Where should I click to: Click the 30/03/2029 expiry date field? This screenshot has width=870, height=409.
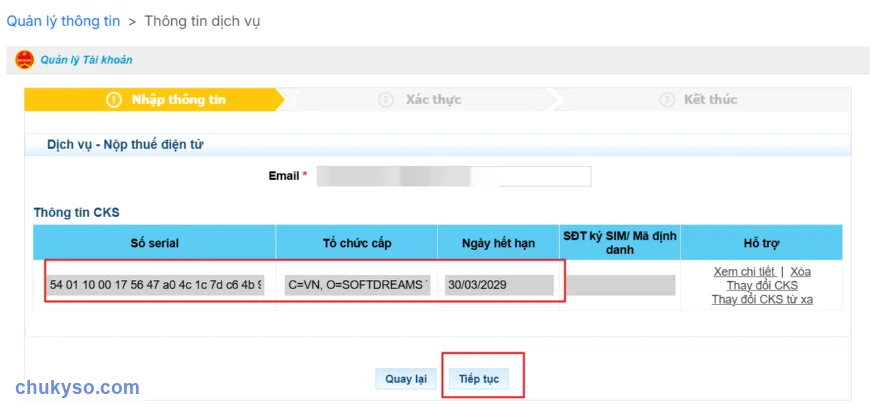(499, 285)
